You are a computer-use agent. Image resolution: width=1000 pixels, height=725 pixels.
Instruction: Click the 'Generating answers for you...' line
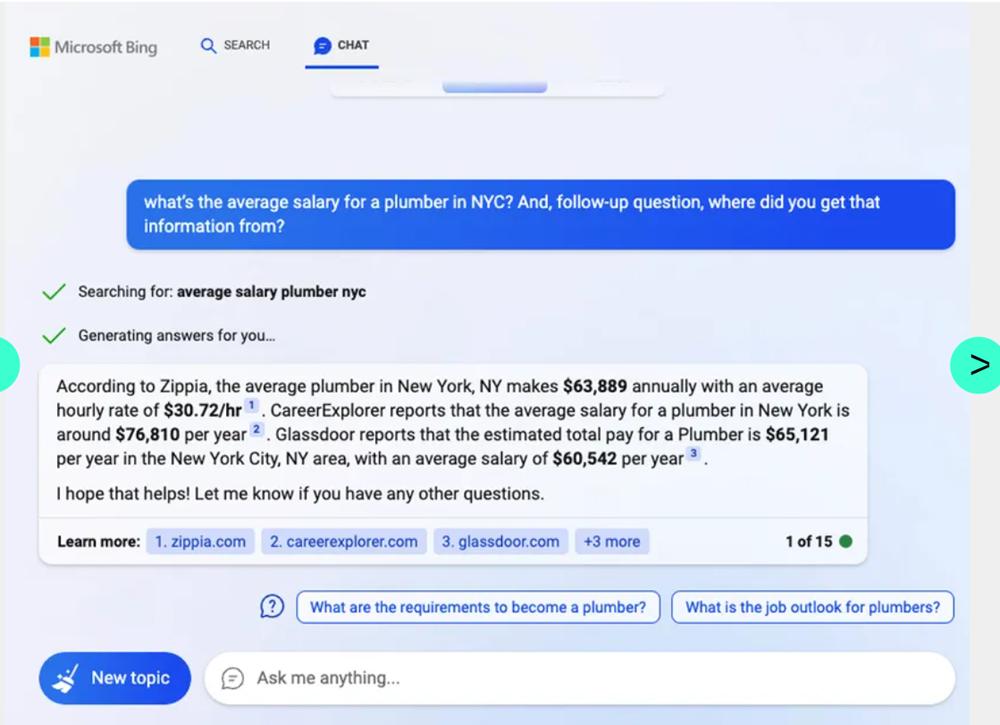177,335
